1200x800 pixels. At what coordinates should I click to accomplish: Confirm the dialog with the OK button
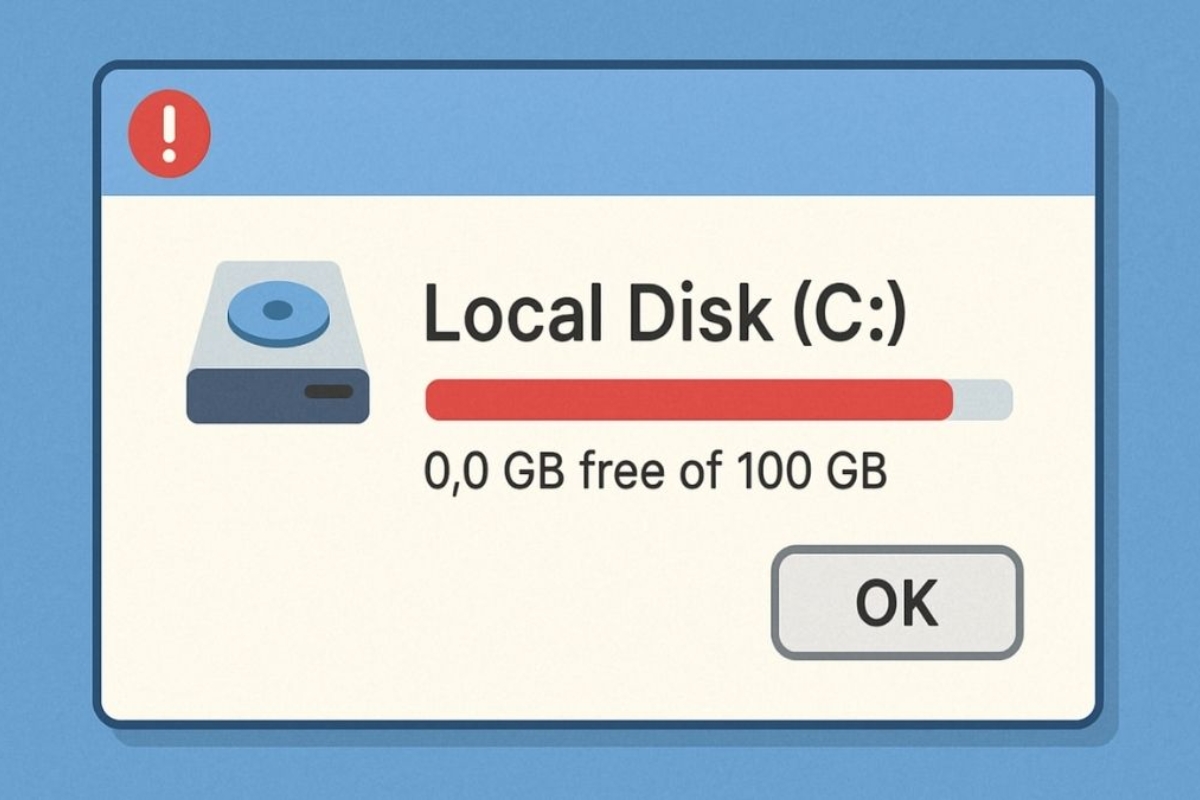[897, 602]
